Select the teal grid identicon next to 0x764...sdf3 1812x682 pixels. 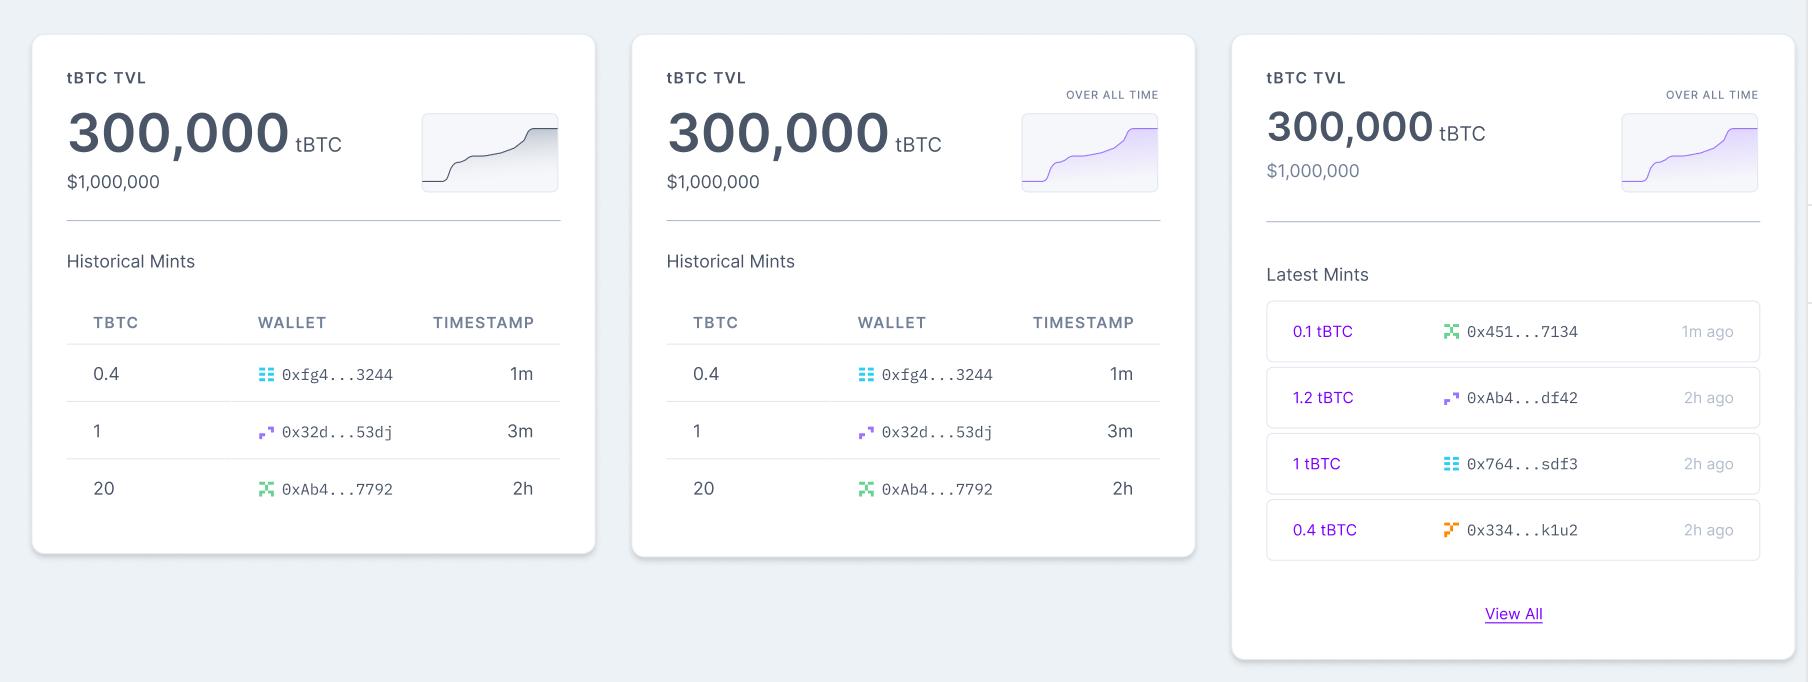coord(1452,463)
